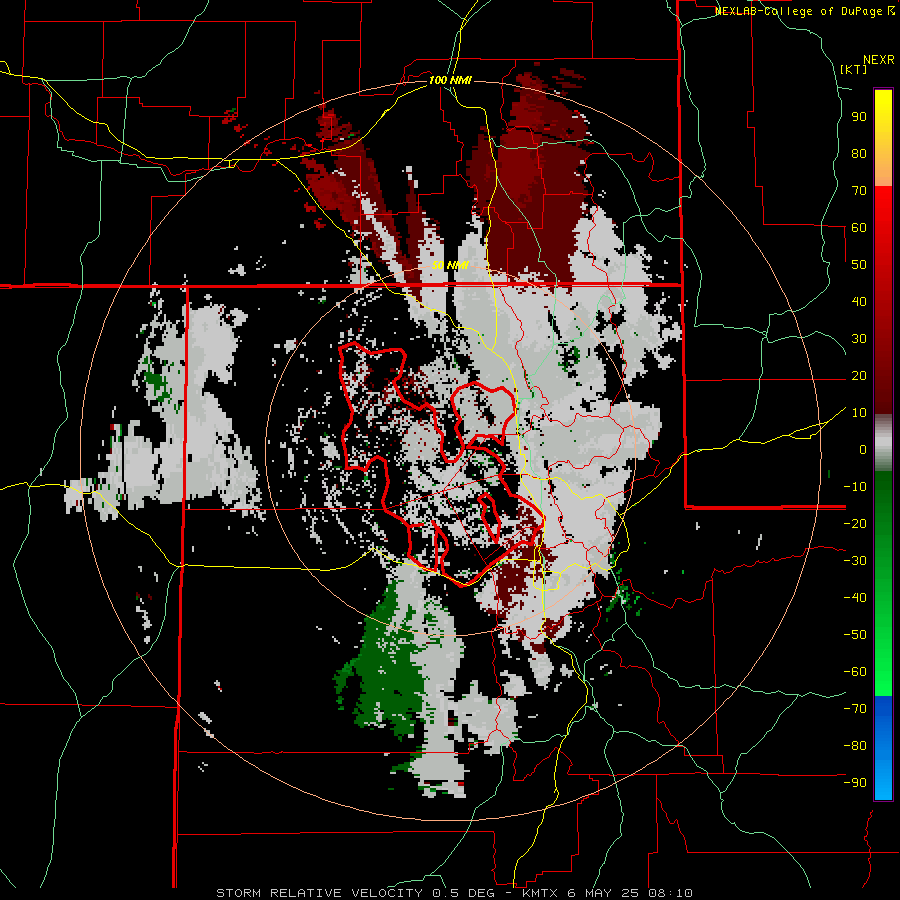Click the 10 value on the velocity scale

(x=859, y=413)
